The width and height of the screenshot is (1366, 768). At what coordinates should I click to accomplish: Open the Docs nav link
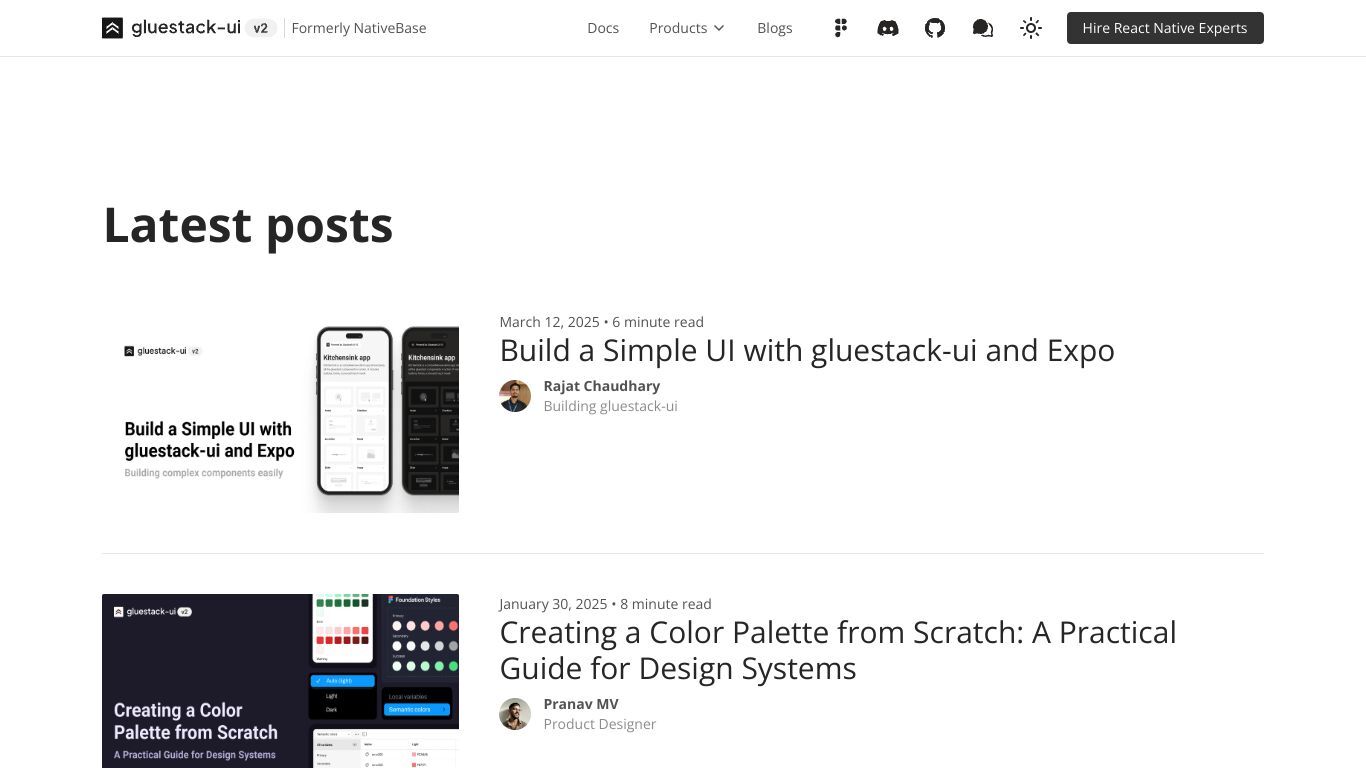pyautogui.click(x=603, y=28)
